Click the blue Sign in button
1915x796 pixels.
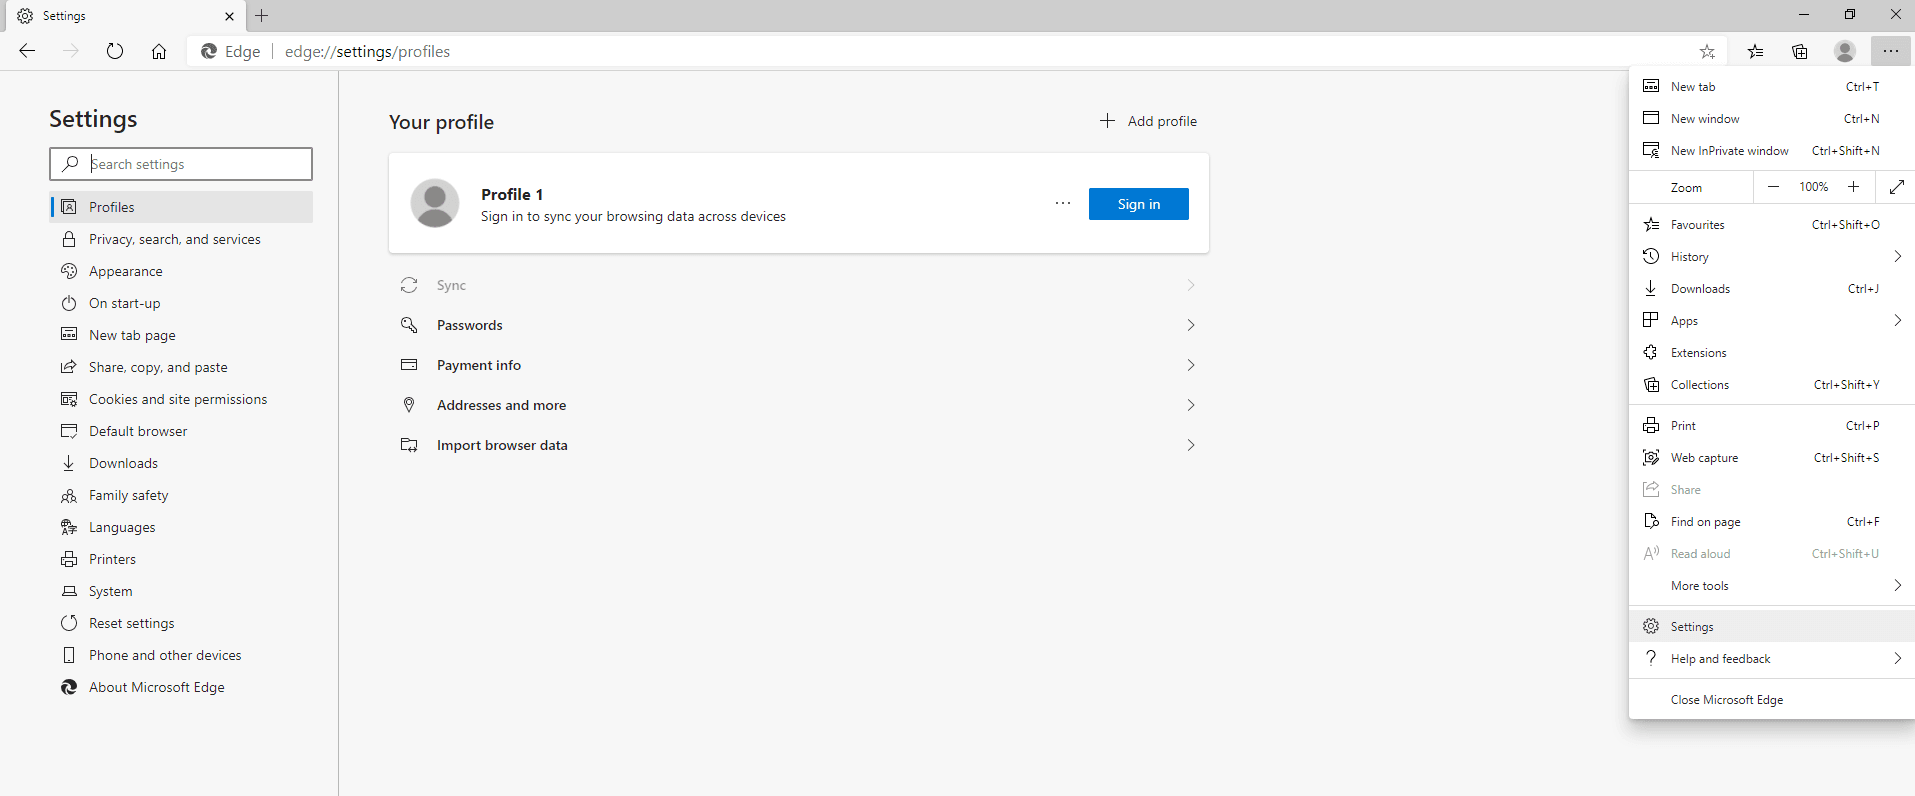1138,204
